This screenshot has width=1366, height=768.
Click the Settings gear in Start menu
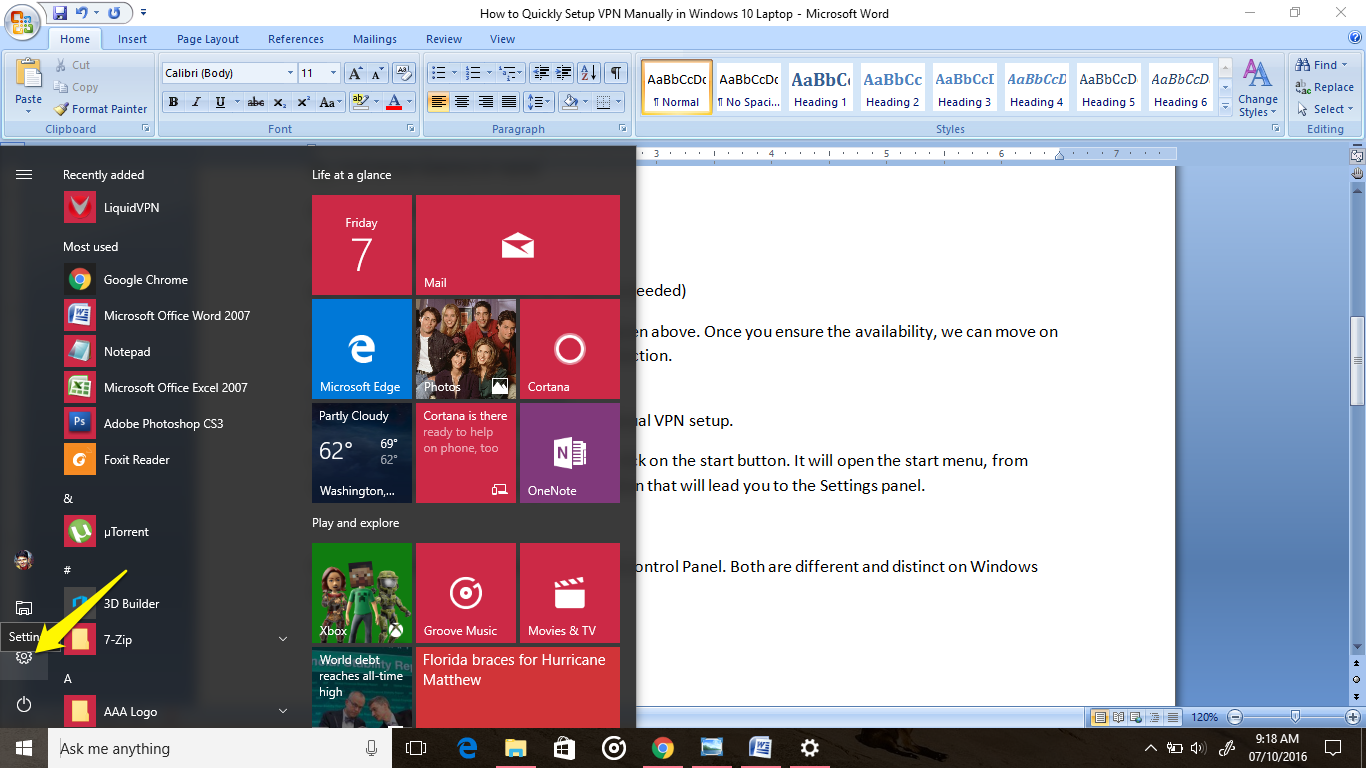[x=24, y=657]
